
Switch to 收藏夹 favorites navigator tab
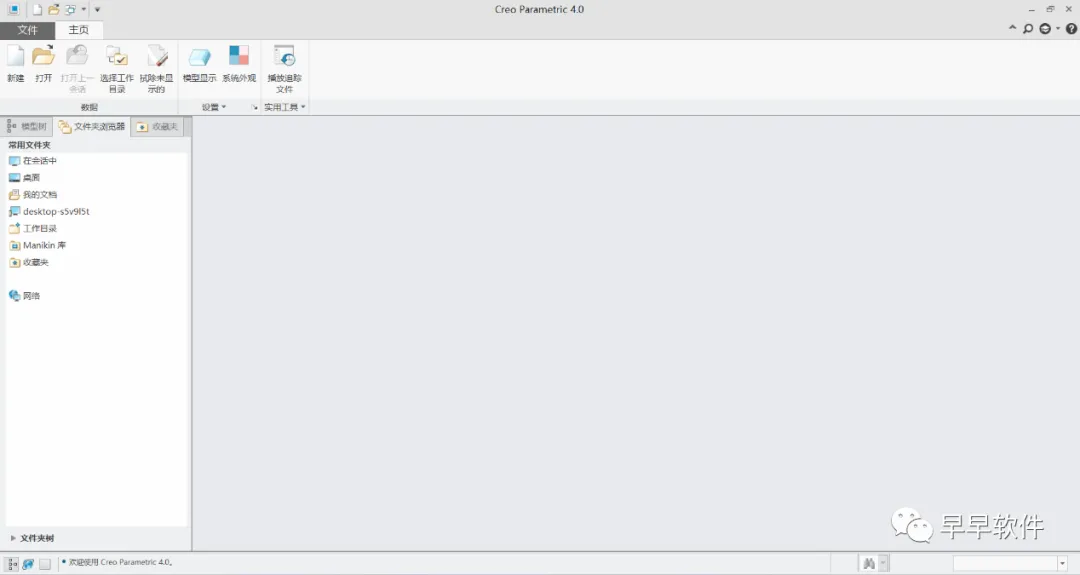[x=158, y=127]
